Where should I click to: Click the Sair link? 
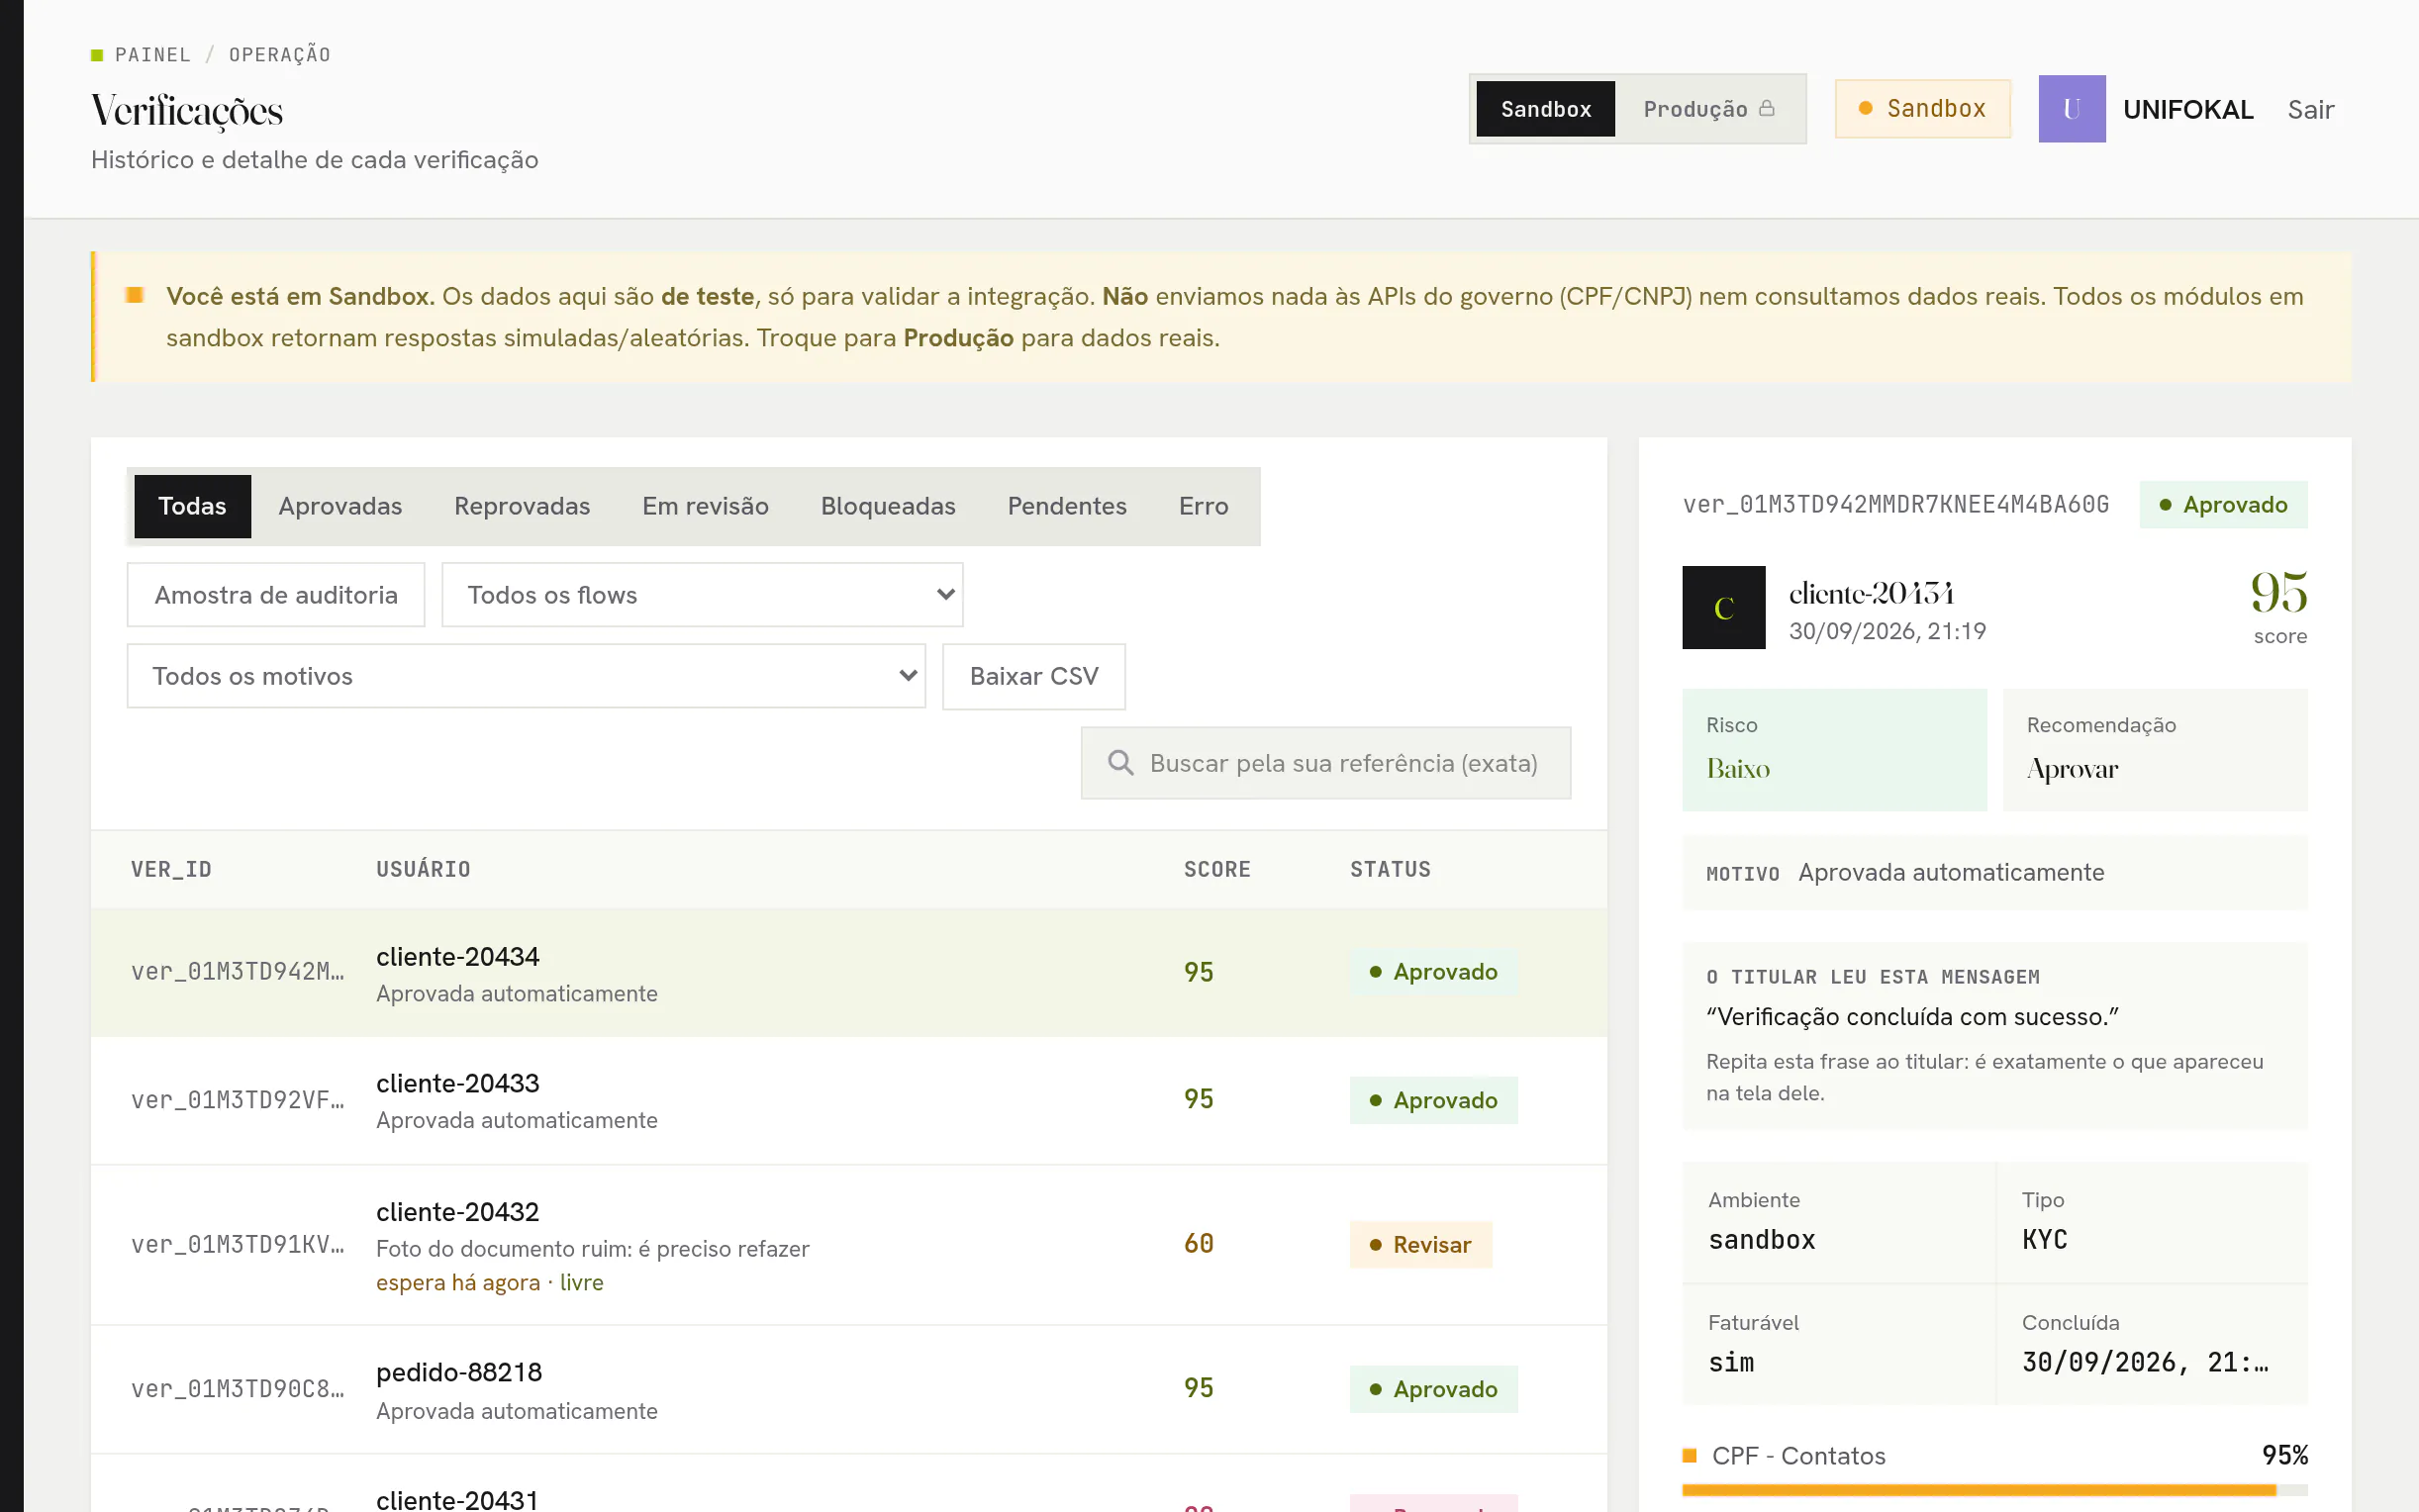(2310, 109)
